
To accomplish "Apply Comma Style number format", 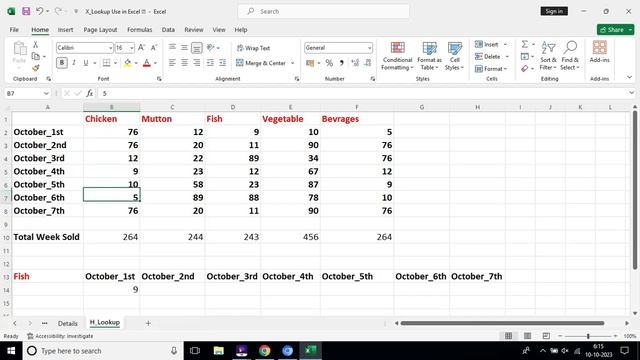I will (x=342, y=63).
